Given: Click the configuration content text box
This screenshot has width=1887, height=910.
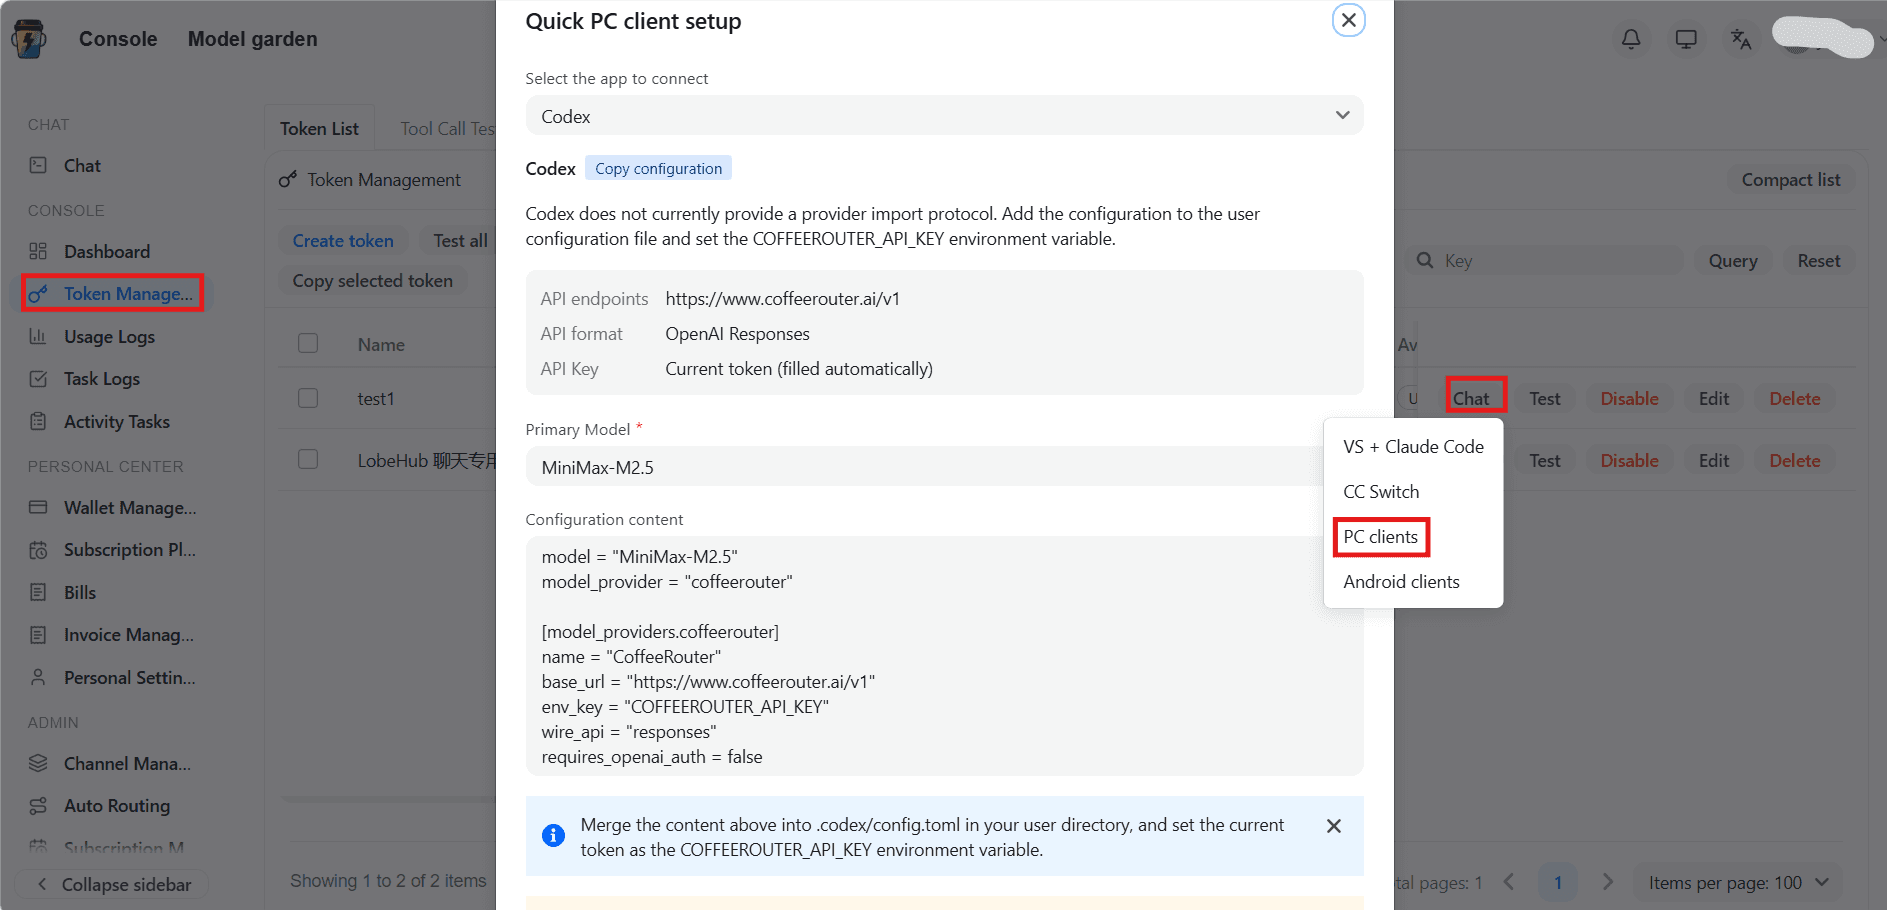Looking at the screenshot, I should (x=944, y=656).
